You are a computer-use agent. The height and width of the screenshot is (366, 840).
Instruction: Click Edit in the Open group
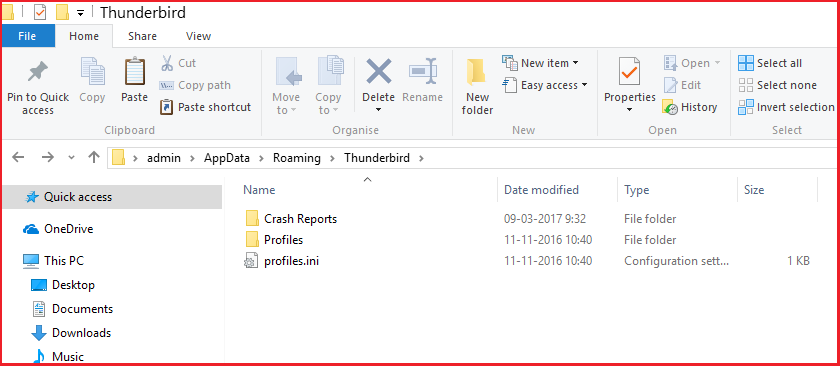(x=682, y=85)
